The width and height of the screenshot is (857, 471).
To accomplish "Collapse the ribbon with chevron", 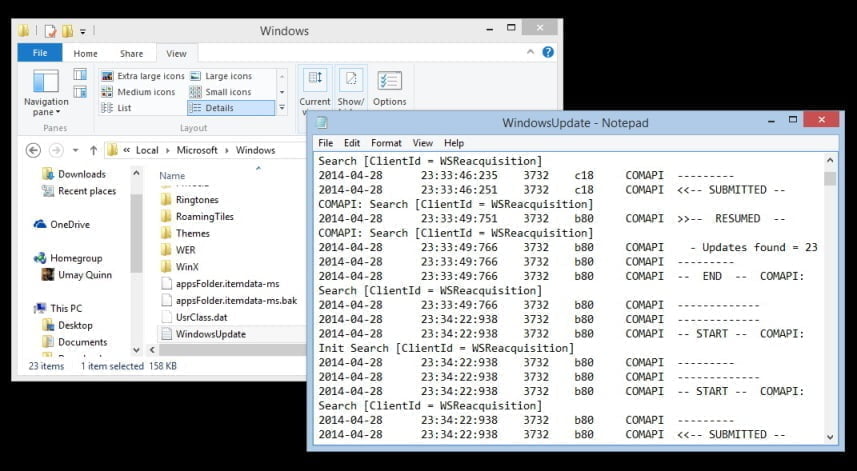I will point(530,52).
